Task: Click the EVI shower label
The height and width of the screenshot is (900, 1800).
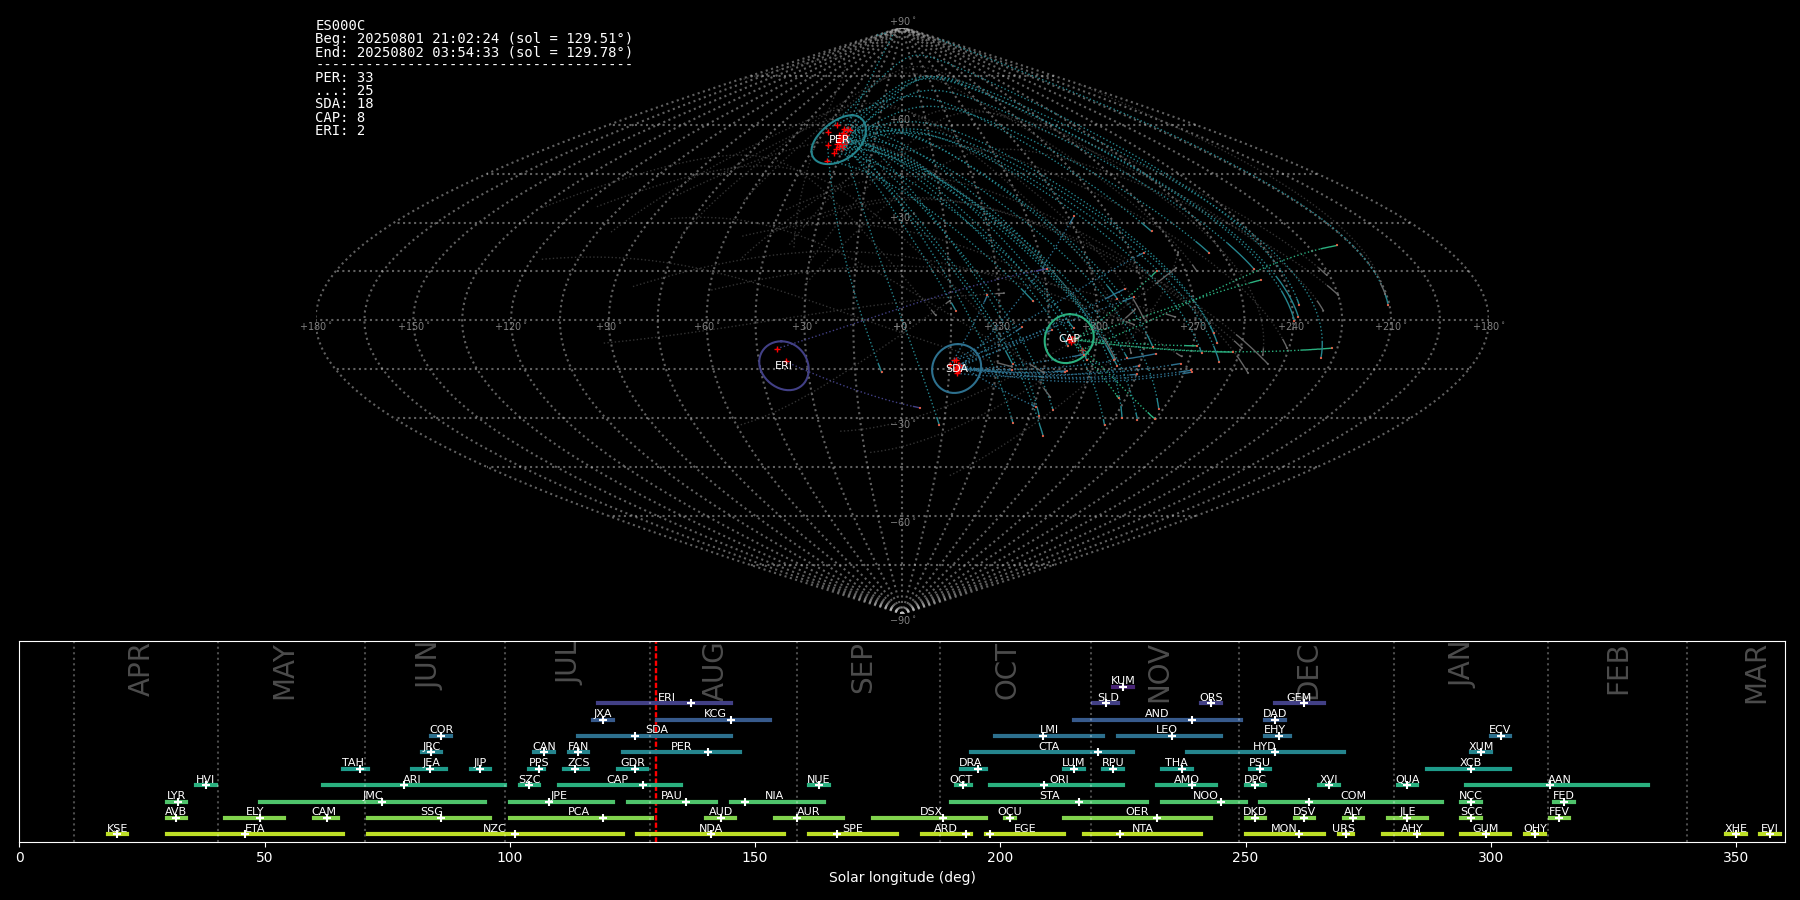Action: (x=1769, y=829)
